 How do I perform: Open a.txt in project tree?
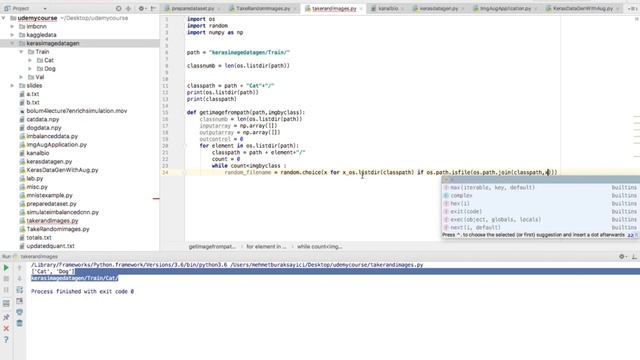[x=33, y=94]
